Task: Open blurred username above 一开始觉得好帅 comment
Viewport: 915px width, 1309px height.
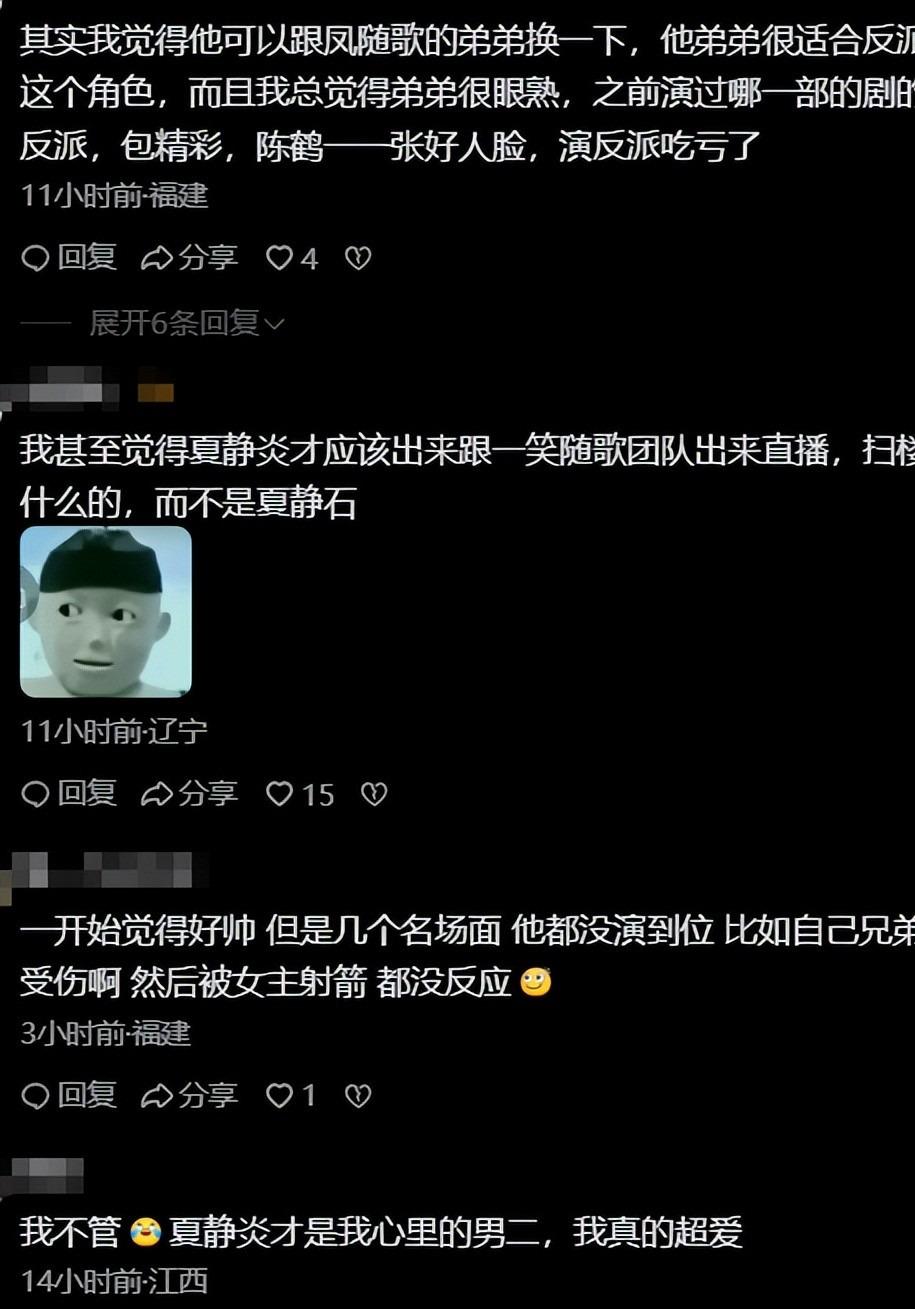Action: point(100,871)
